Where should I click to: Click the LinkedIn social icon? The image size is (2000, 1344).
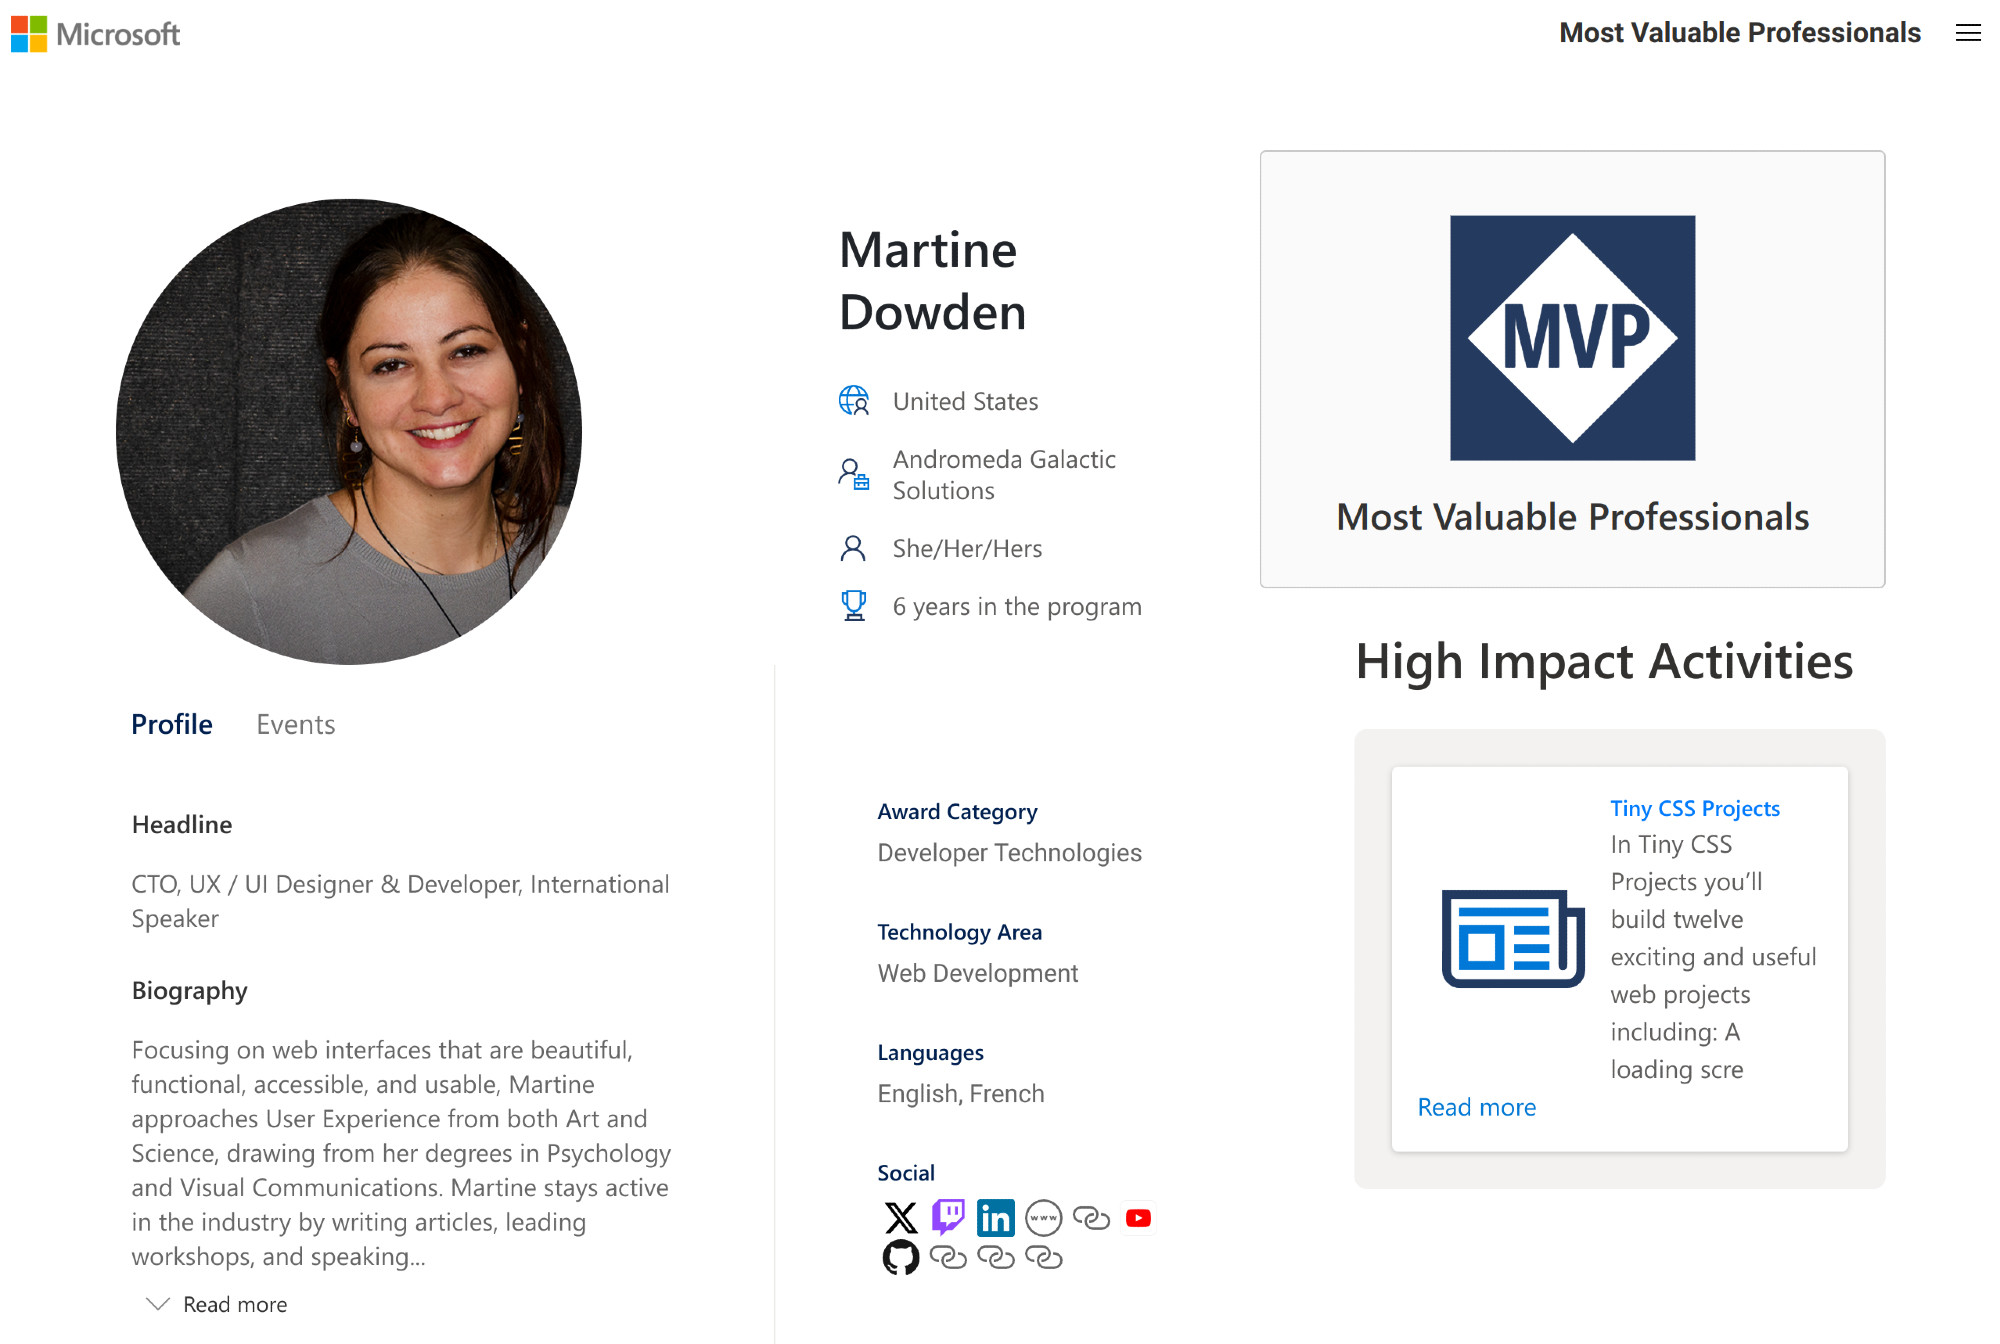coord(994,1216)
